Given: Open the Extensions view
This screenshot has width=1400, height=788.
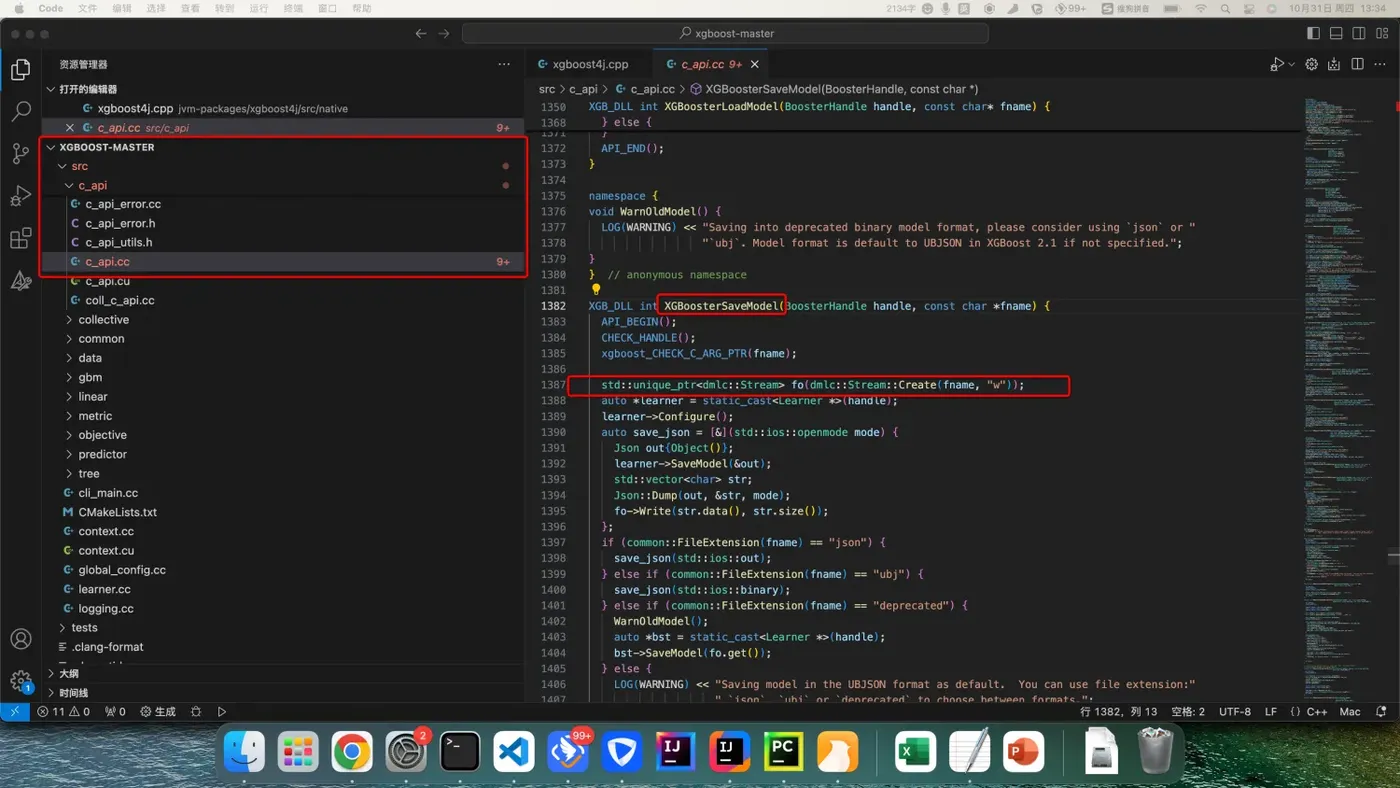Looking at the screenshot, I should pyautogui.click(x=21, y=238).
